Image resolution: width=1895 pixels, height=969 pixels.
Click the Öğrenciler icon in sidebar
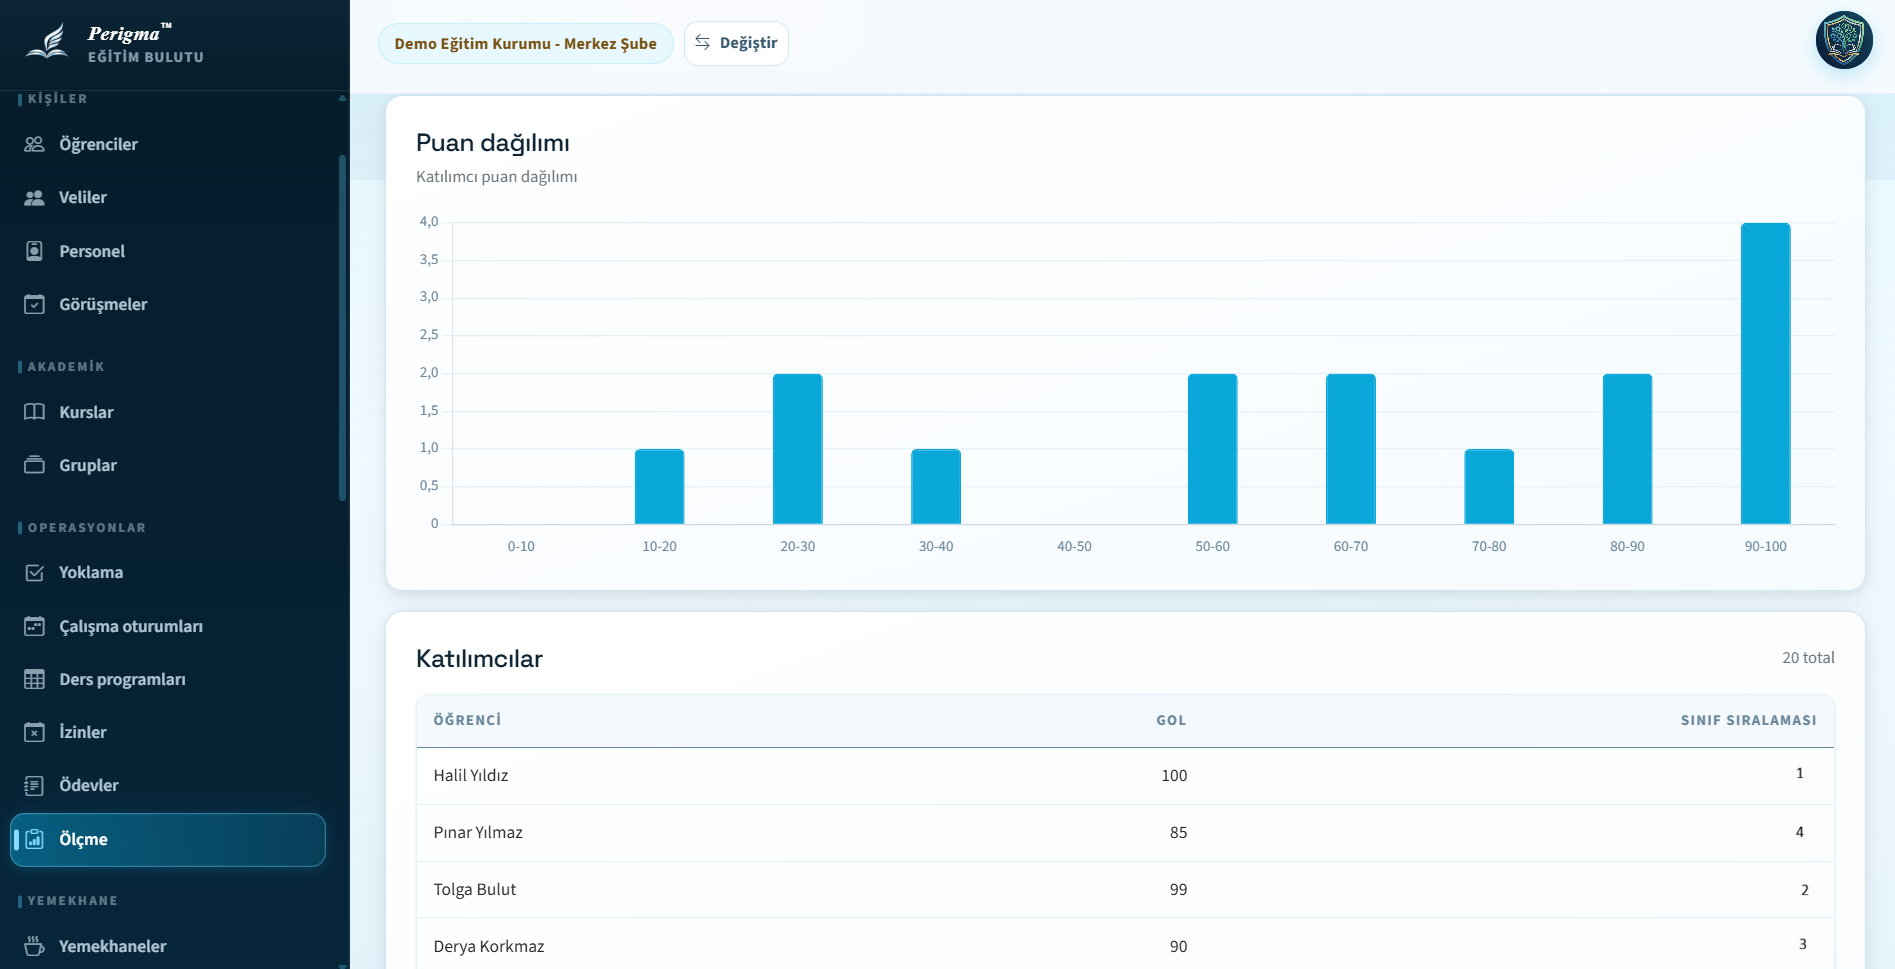(x=34, y=144)
